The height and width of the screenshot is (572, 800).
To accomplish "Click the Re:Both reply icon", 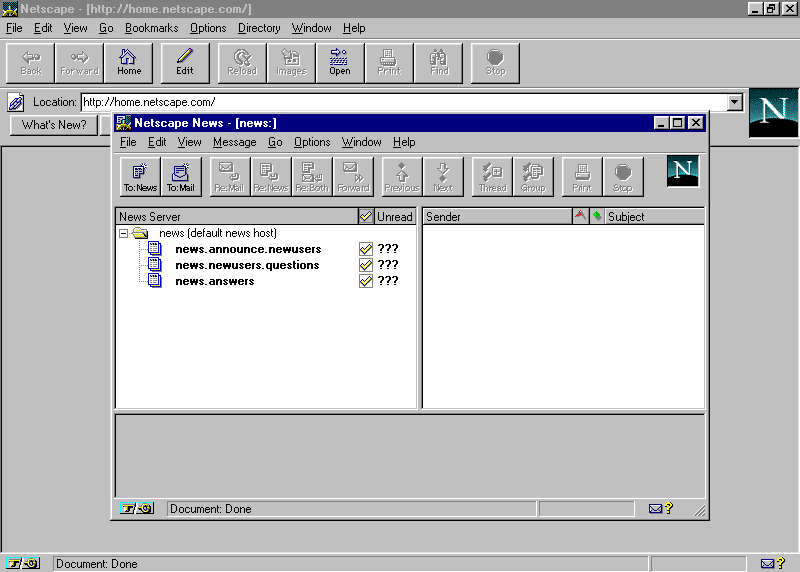I will (312, 177).
